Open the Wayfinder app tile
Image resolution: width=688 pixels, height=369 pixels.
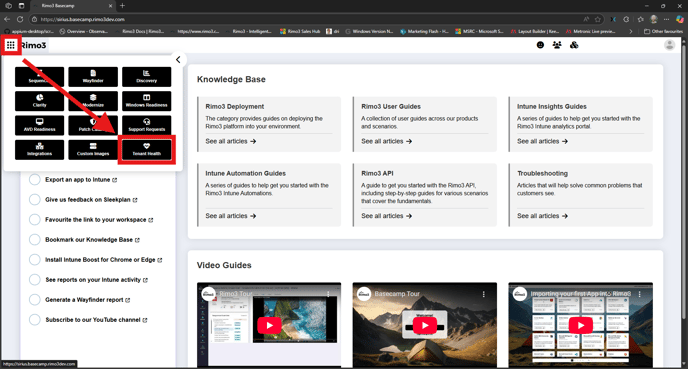point(93,77)
